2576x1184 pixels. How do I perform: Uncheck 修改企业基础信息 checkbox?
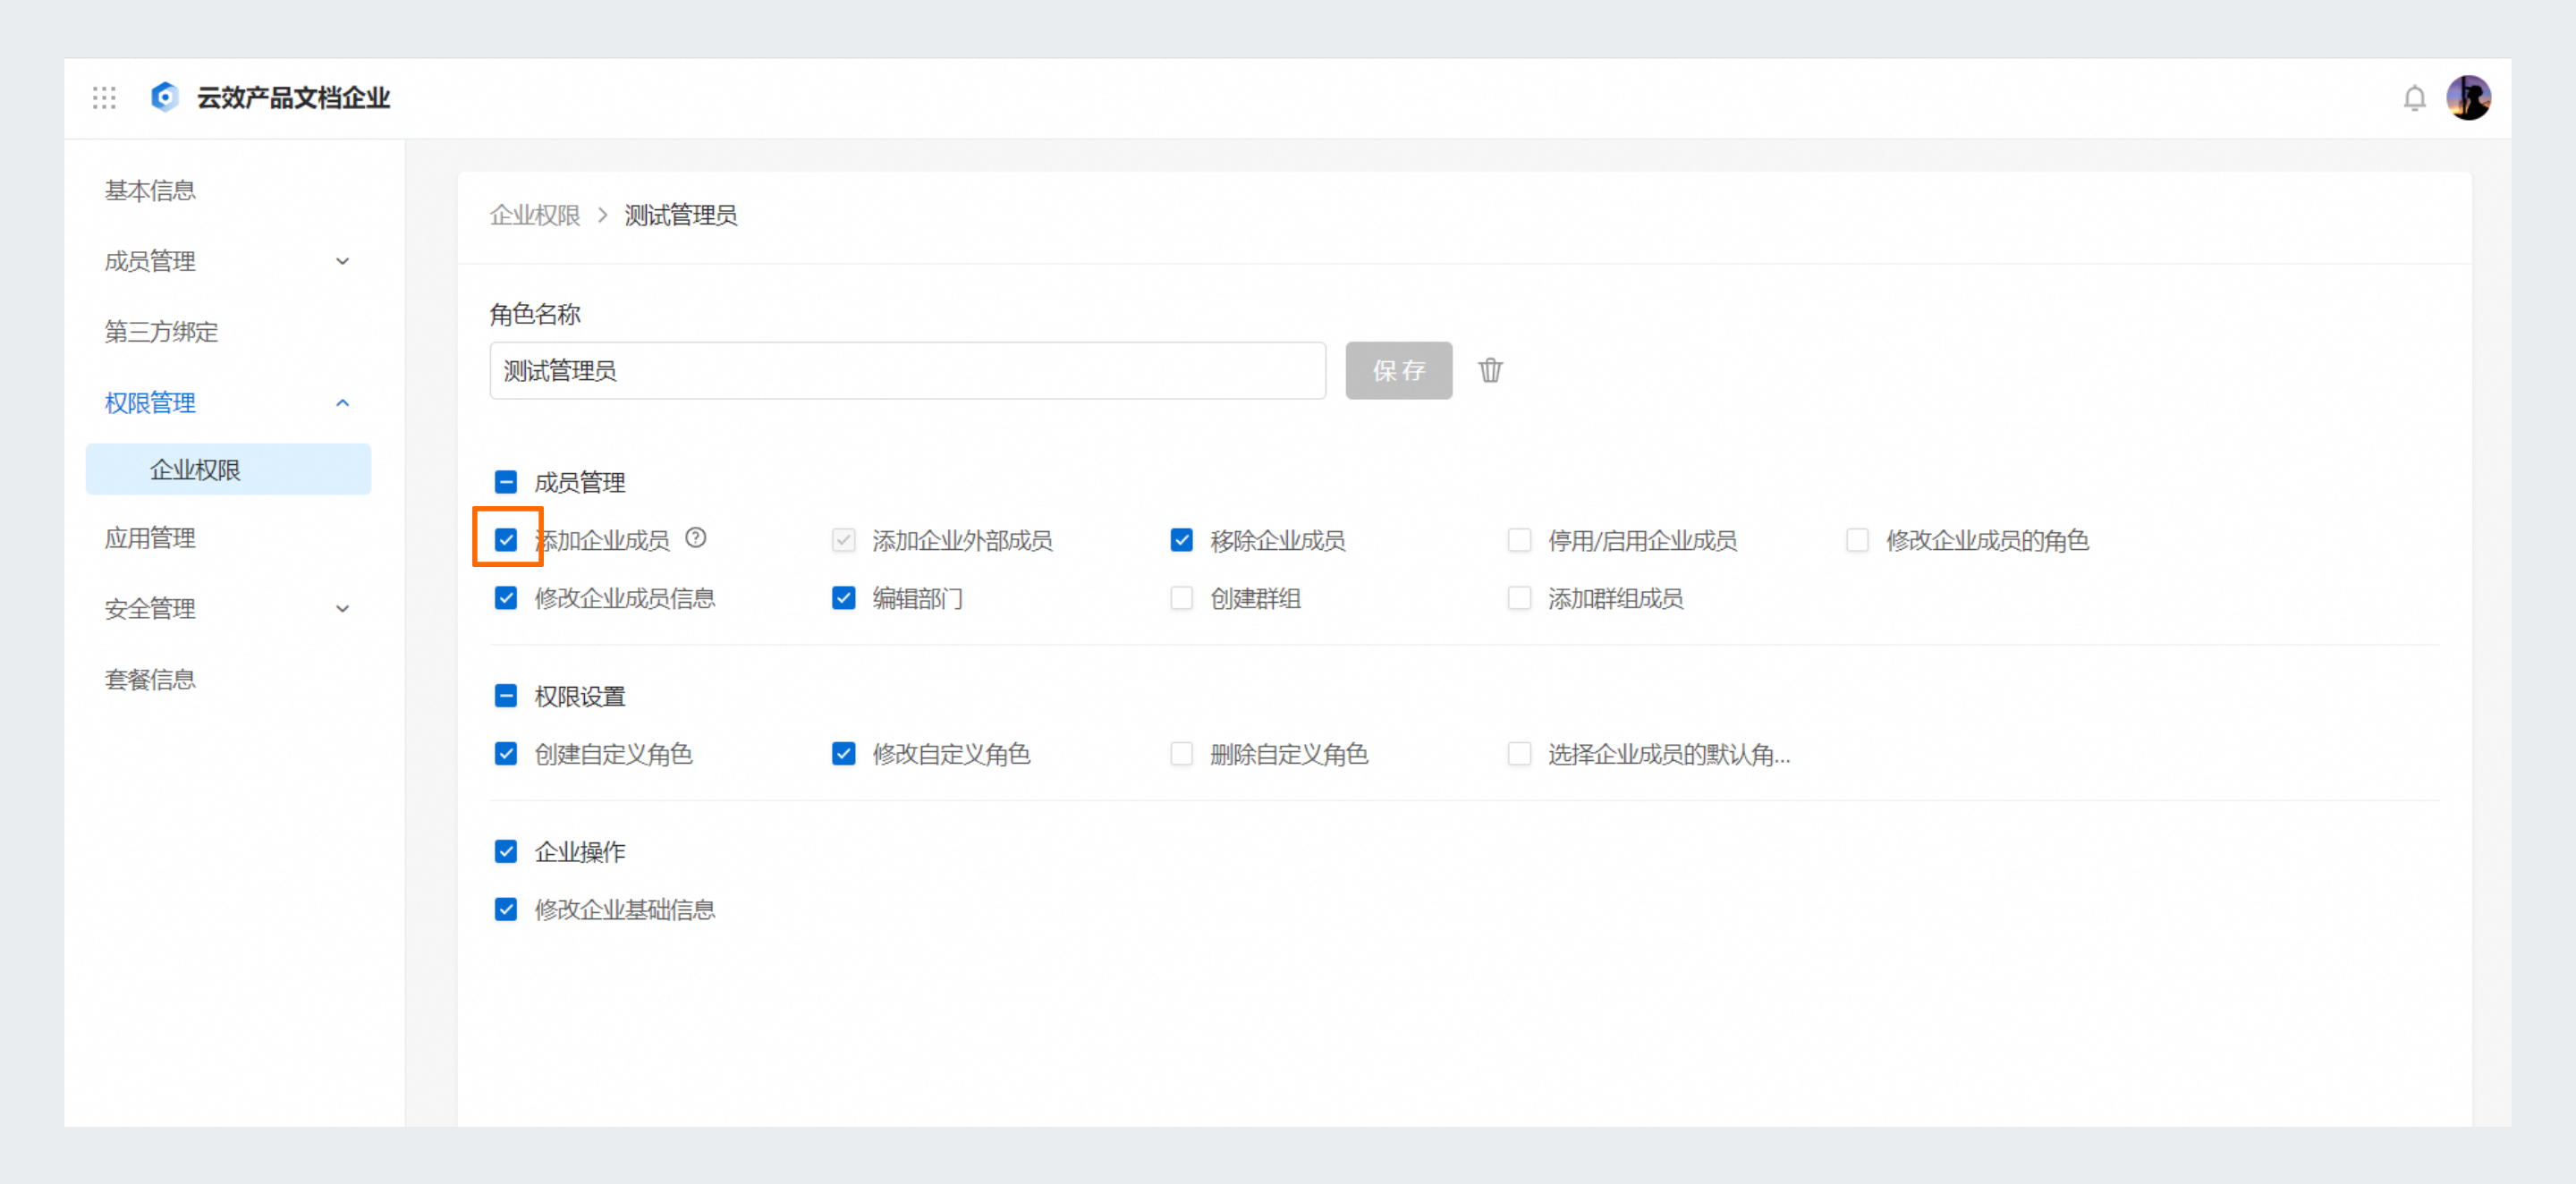[x=506, y=909]
